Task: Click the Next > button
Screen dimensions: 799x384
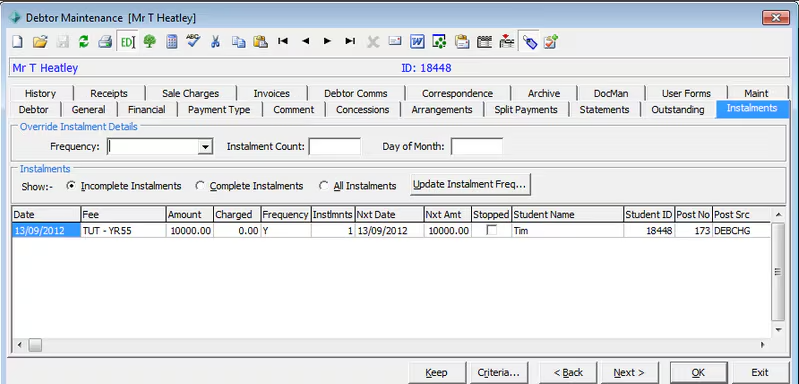Action: coord(629,373)
